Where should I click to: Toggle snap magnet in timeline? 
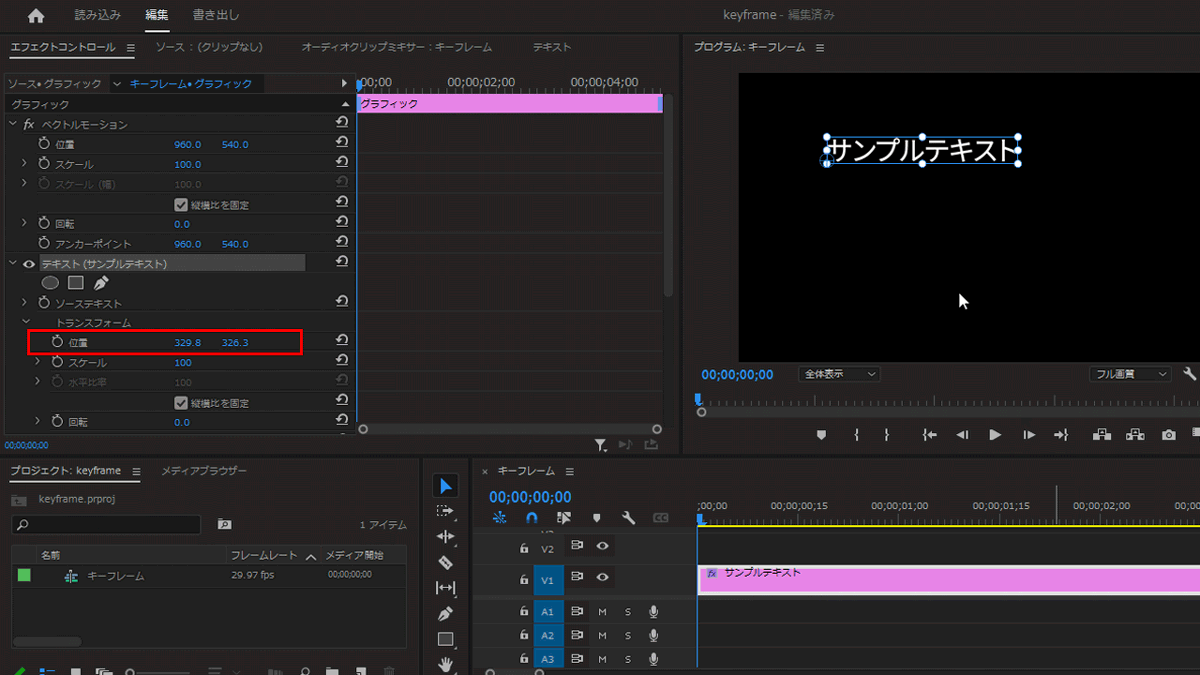532,518
